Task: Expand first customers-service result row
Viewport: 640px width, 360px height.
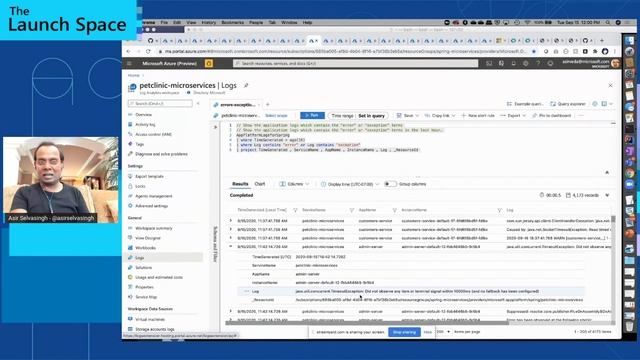Action: click(231, 221)
